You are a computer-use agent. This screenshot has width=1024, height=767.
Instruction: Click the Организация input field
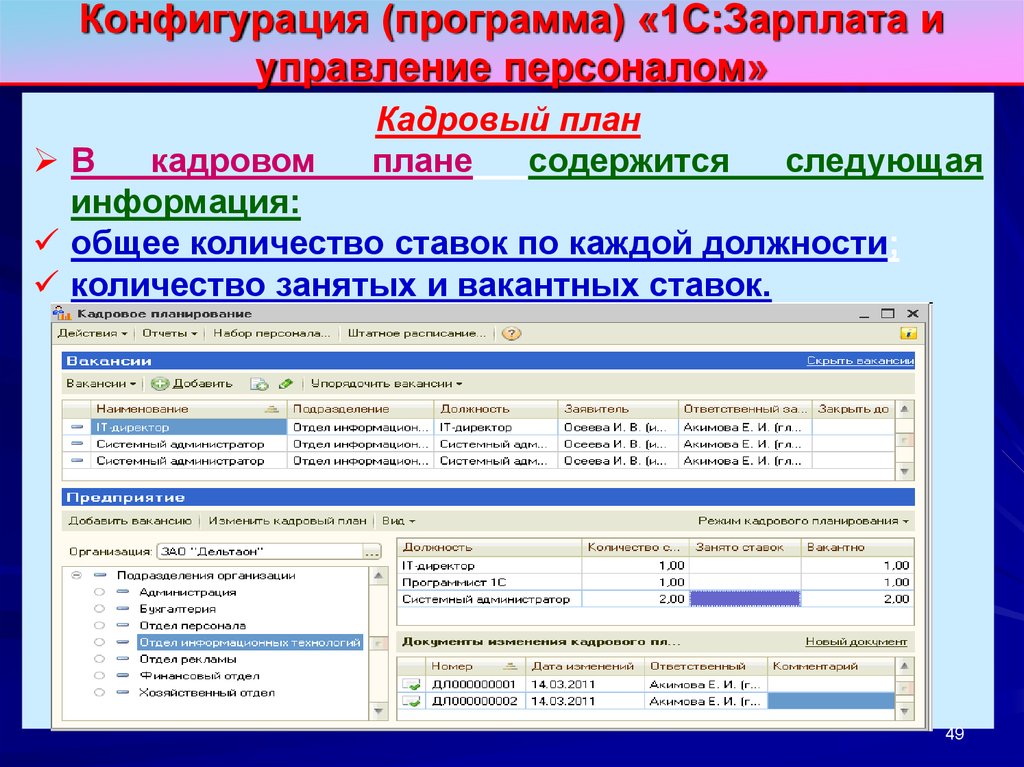click(x=261, y=551)
